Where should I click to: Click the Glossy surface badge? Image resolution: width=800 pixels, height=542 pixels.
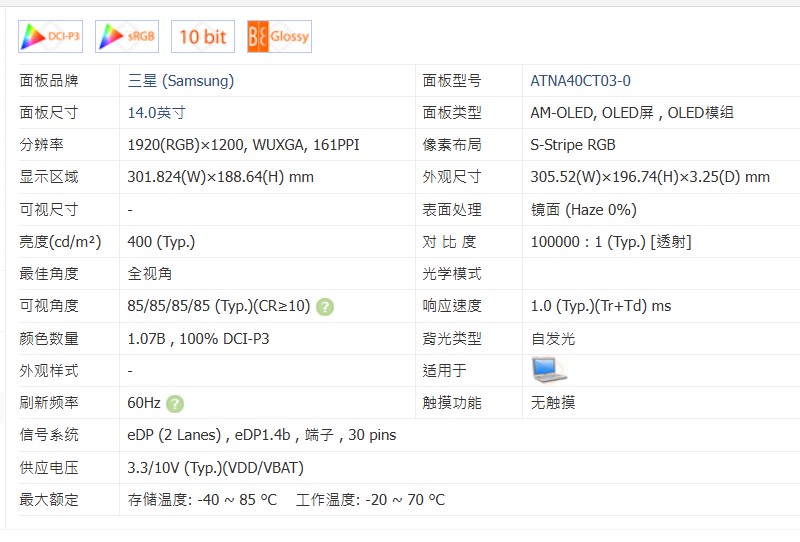tap(279, 36)
